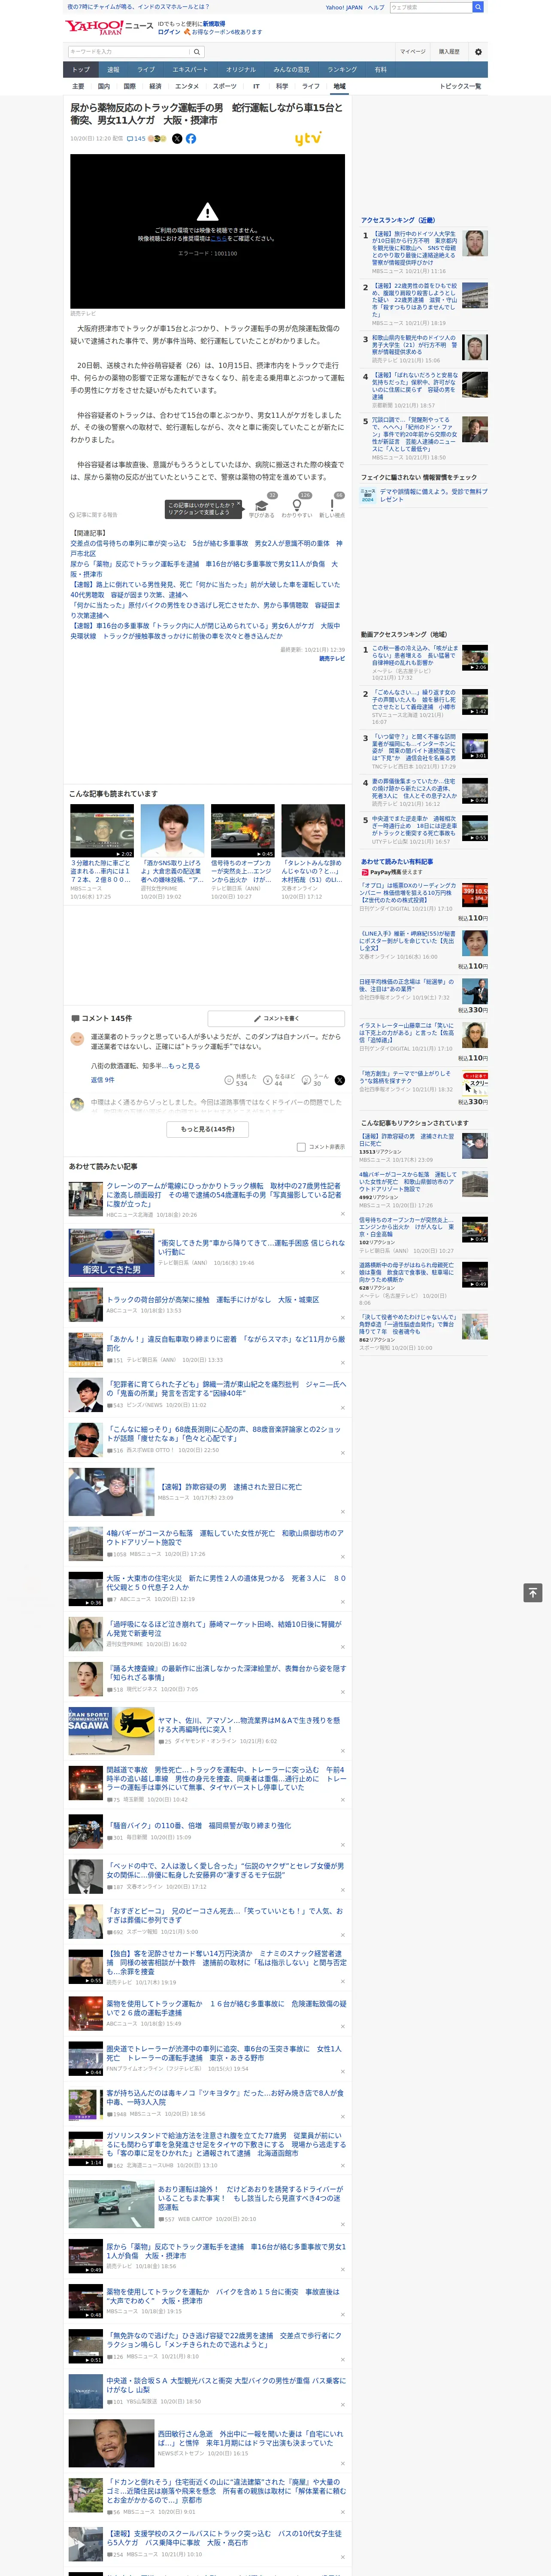Open the 読売テレビ source link below article

coord(332,659)
